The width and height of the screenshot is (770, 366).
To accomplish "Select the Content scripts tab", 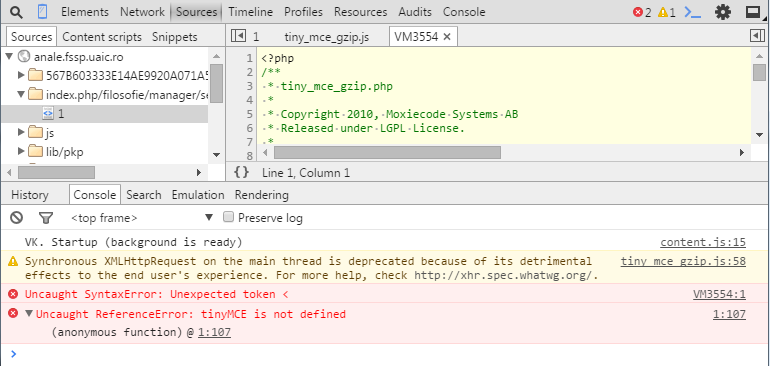I will [x=102, y=37].
